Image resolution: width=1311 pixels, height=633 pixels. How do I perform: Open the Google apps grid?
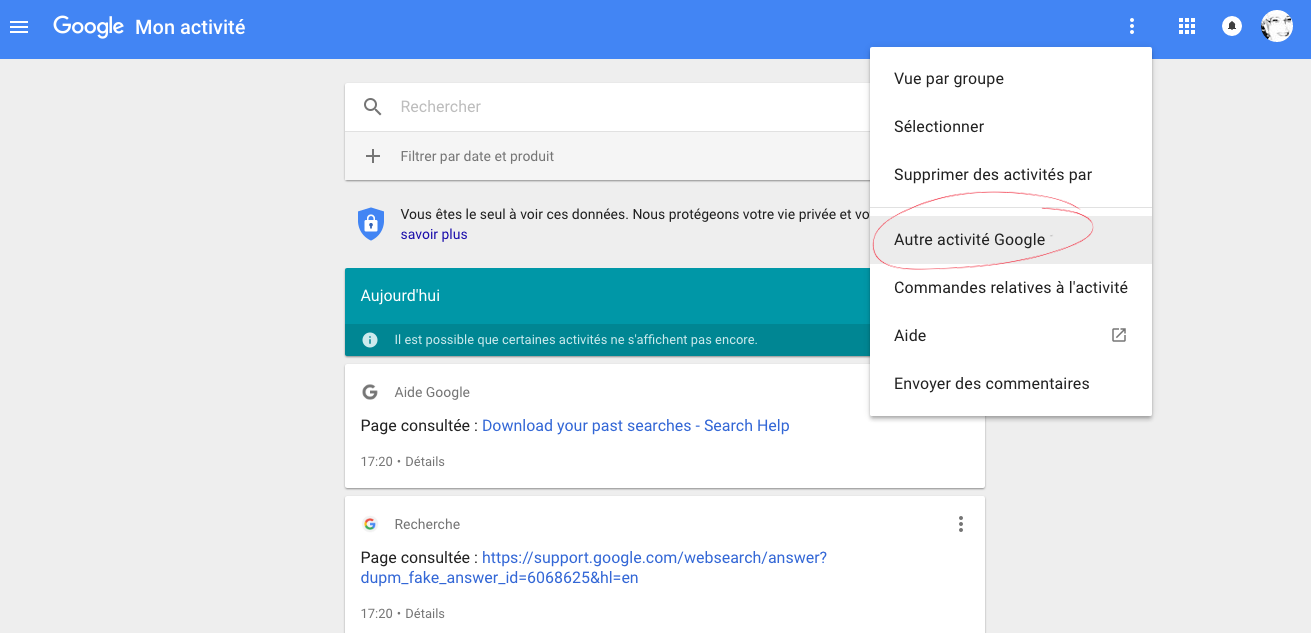coord(1187,27)
